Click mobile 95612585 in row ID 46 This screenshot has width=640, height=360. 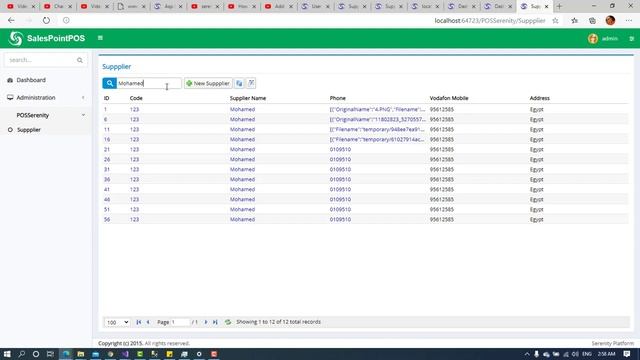tap(442, 199)
